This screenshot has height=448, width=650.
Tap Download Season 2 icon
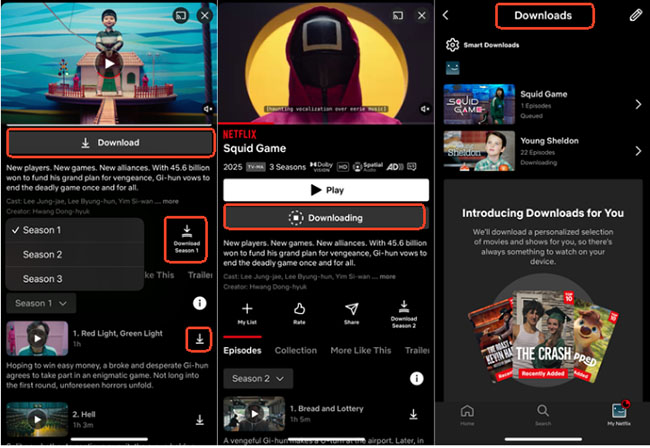click(404, 315)
